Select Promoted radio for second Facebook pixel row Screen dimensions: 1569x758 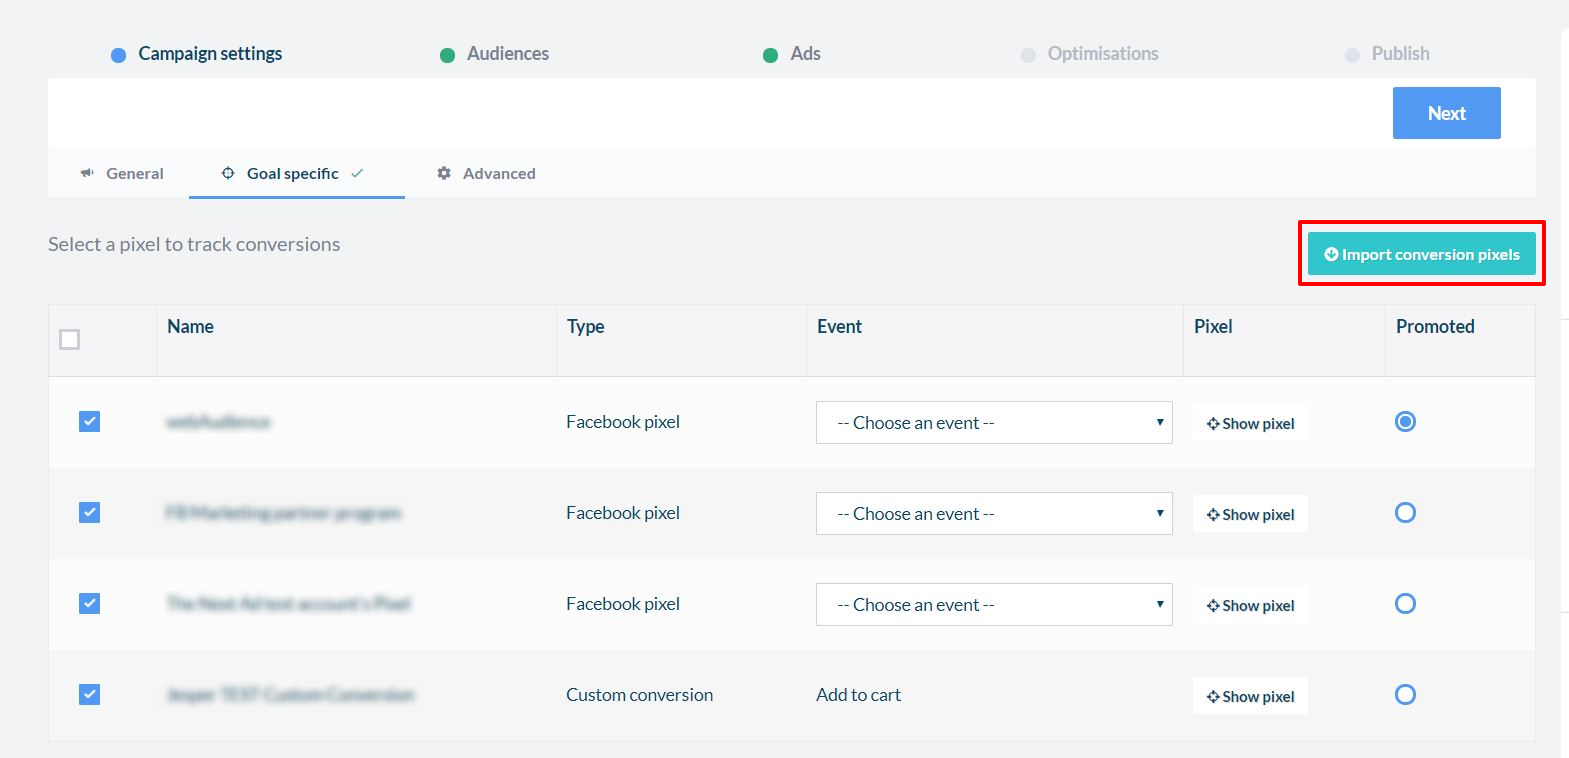coord(1405,513)
